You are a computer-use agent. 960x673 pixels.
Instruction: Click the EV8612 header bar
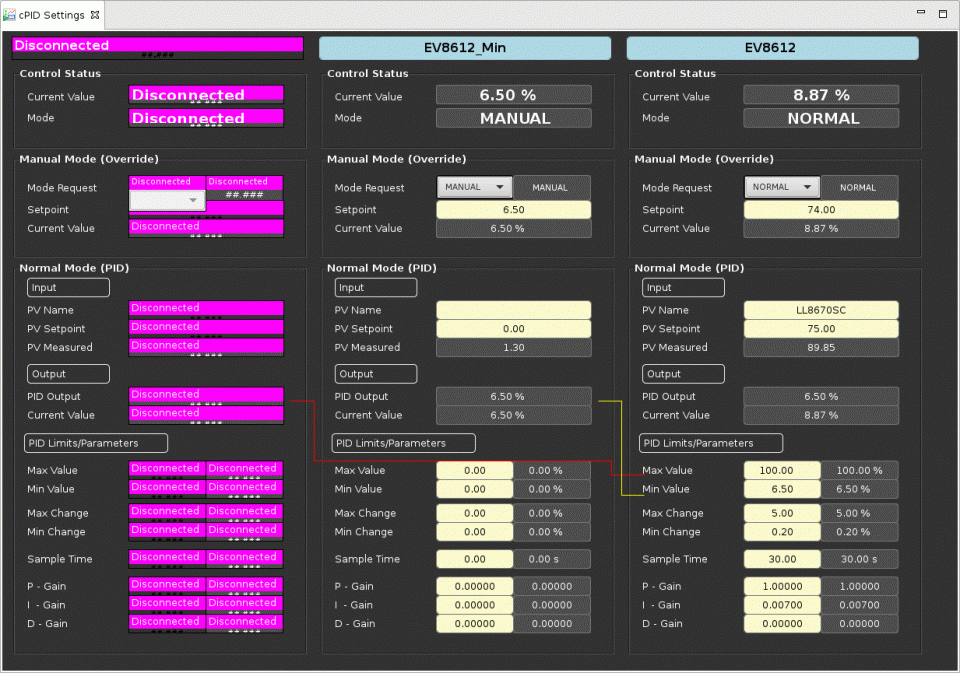pyautogui.click(x=771, y=48)
